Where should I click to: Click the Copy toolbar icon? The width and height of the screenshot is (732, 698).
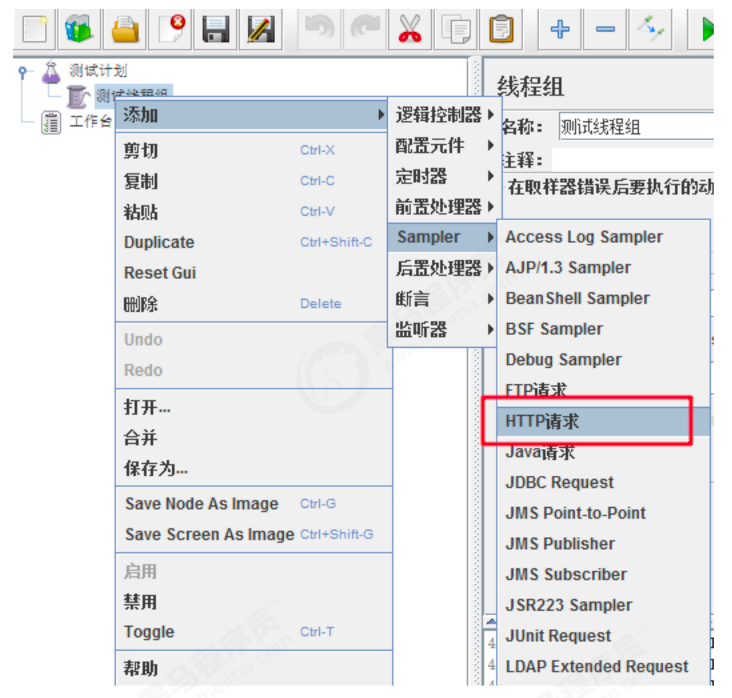click(x=457, y=29)
